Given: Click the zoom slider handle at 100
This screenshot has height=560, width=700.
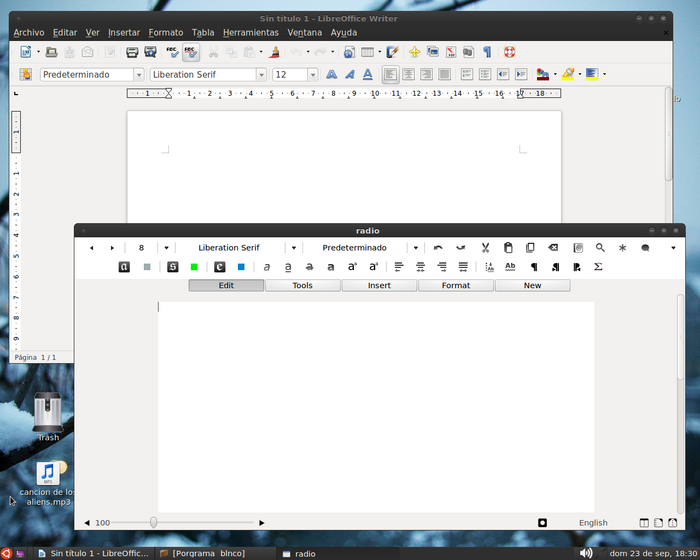Looking at the screenshot, I should (x=153, y=522).
